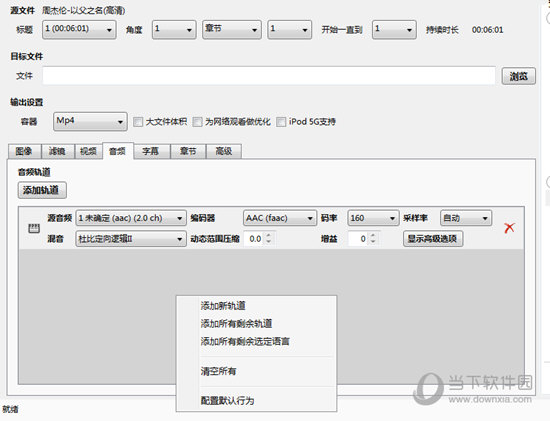Click the 显示高级选项 button

point(433,239)
